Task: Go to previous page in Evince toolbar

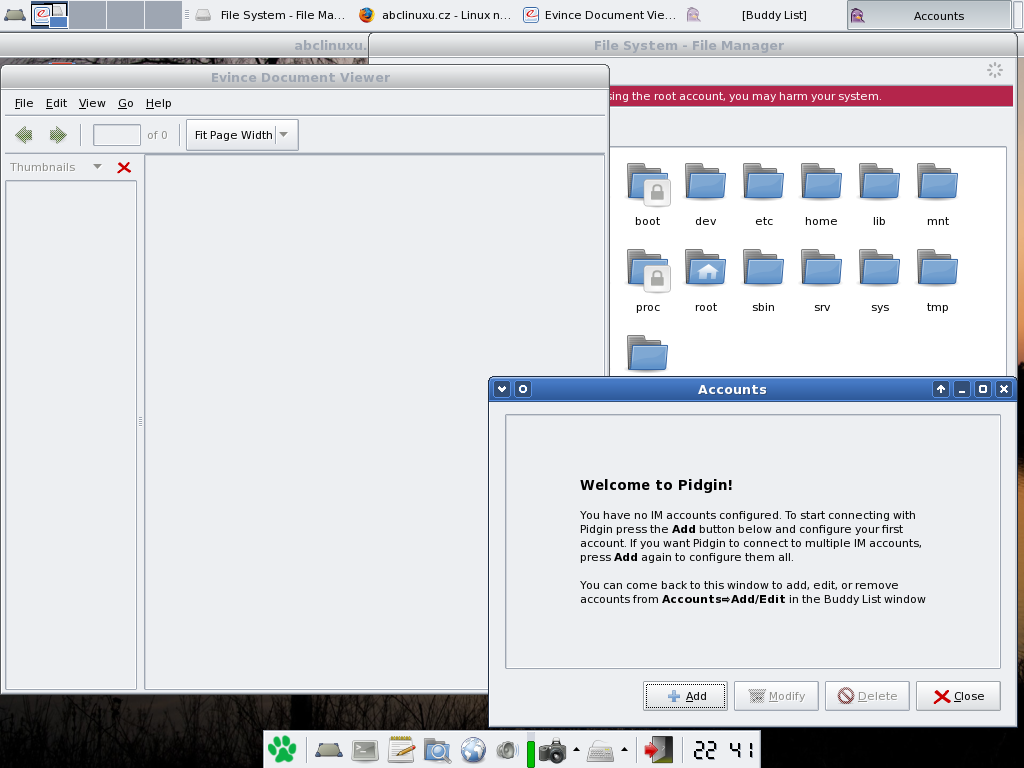Action: click(24, 135)
